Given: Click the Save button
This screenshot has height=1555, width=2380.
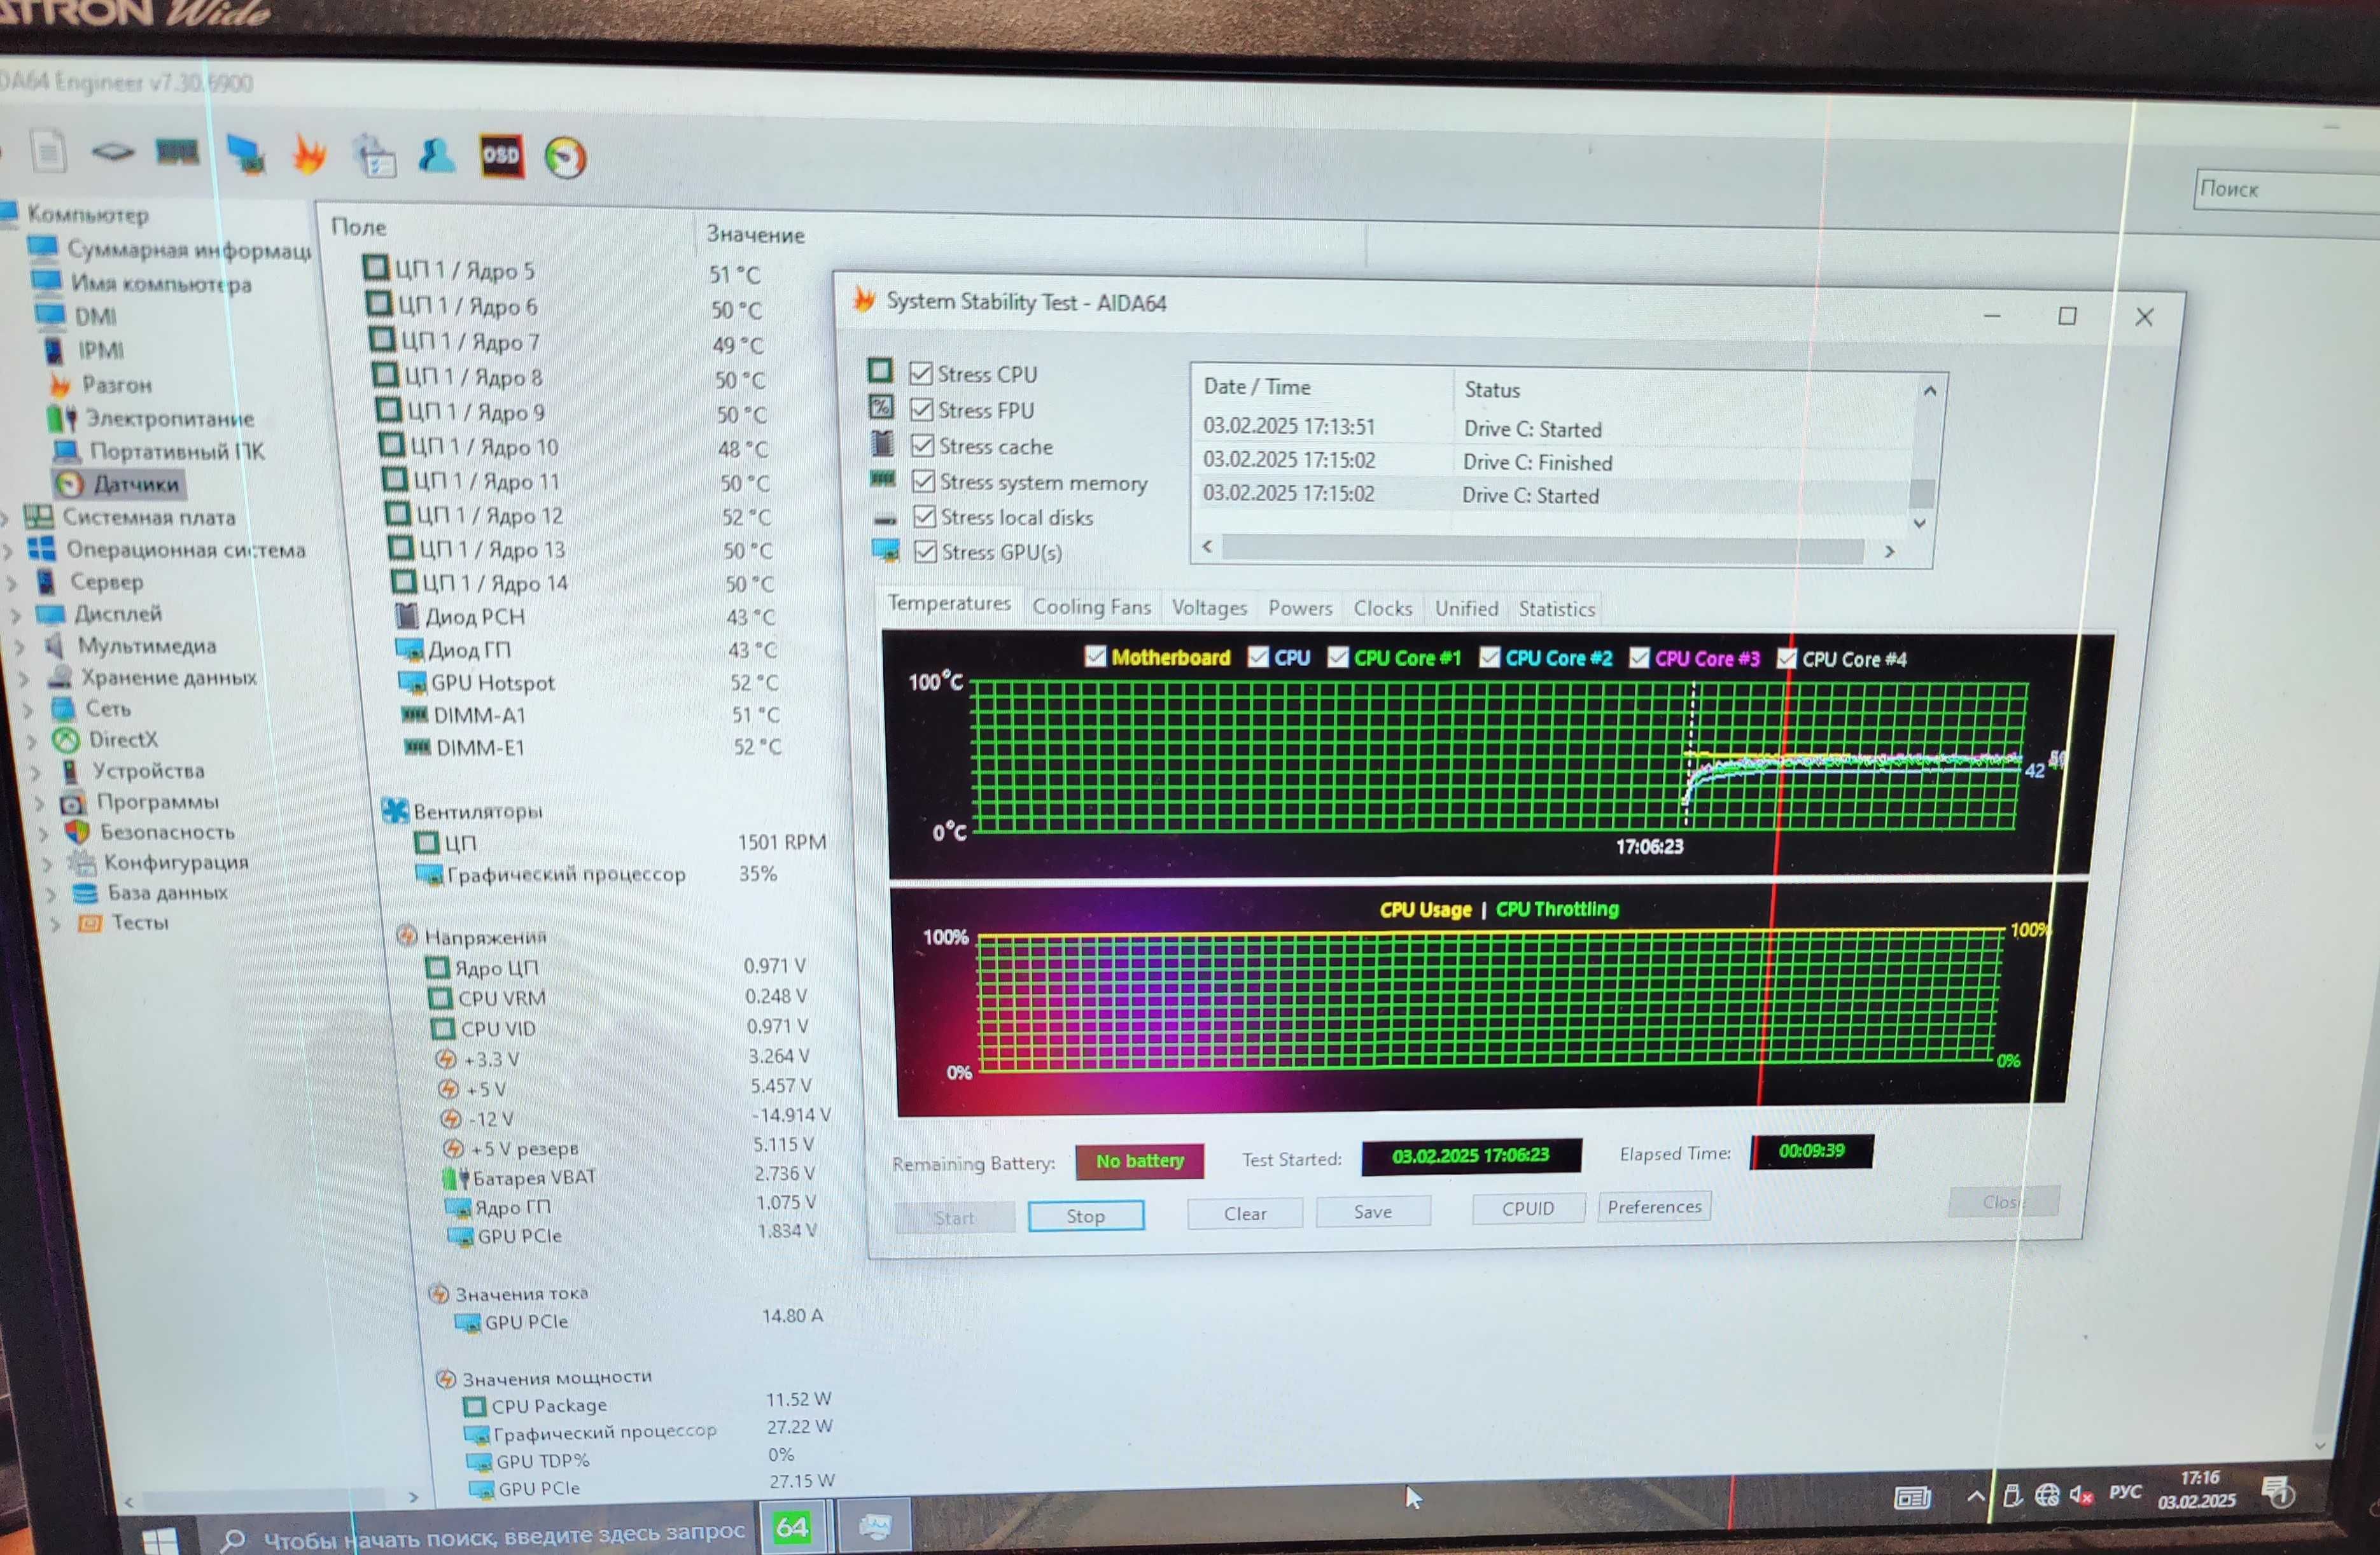Looking at the screenshot, I should (1372, 1211).
